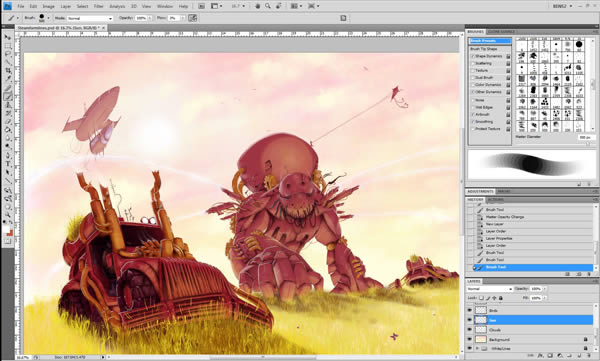This screenshot has width=600, height=361.
Task: Select the Zoom tool in the toolbox
Action: [7, 215]
